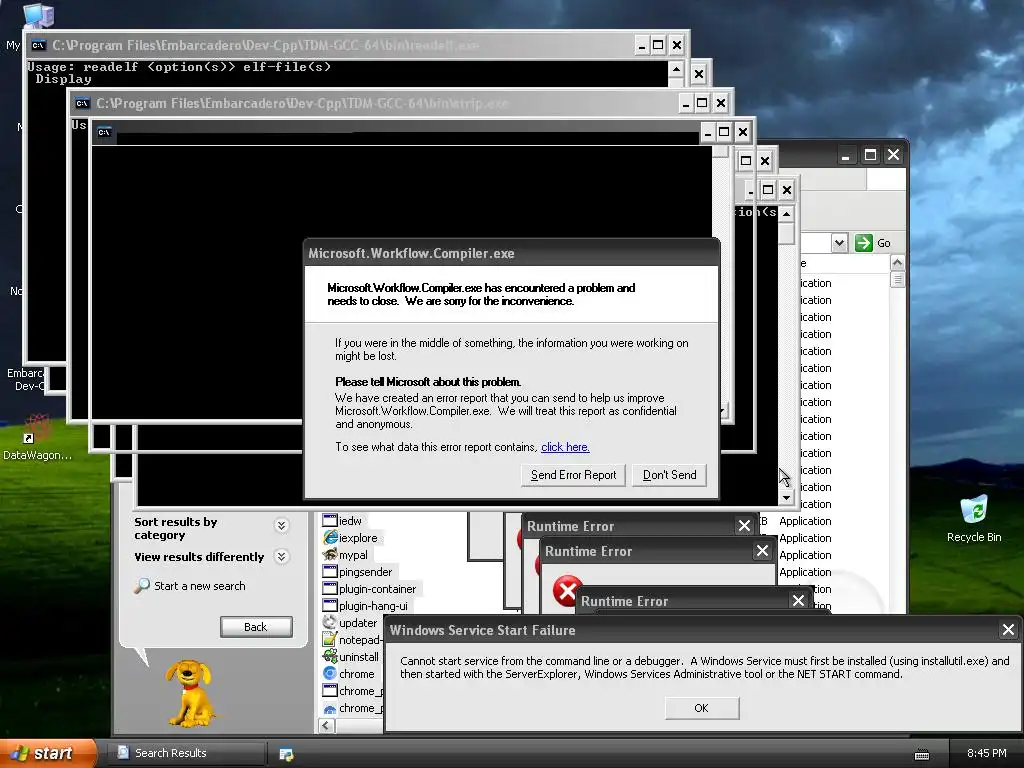This screenshot has width=1024, height=768.
Task: Click scroll-down arrow of rear console window
Action: (787, 497)
